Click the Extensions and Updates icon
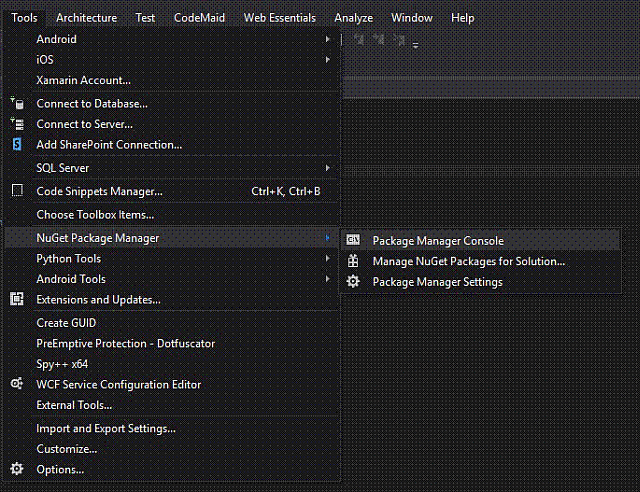Screen dimensions: 640x492 16,299
